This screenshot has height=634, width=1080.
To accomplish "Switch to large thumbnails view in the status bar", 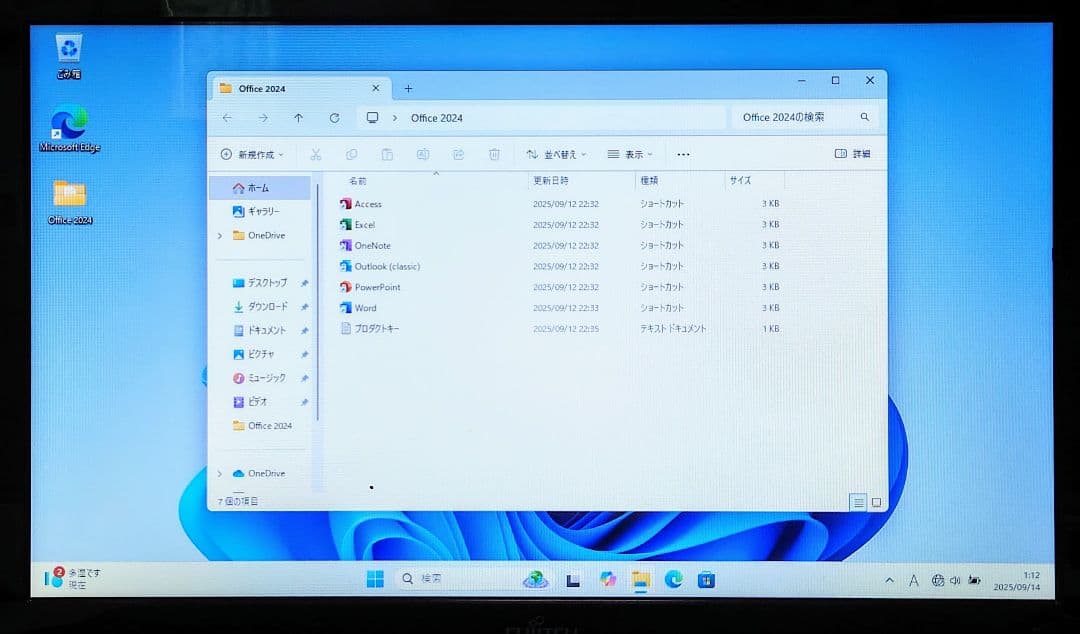I will click(x=877, y=501).
